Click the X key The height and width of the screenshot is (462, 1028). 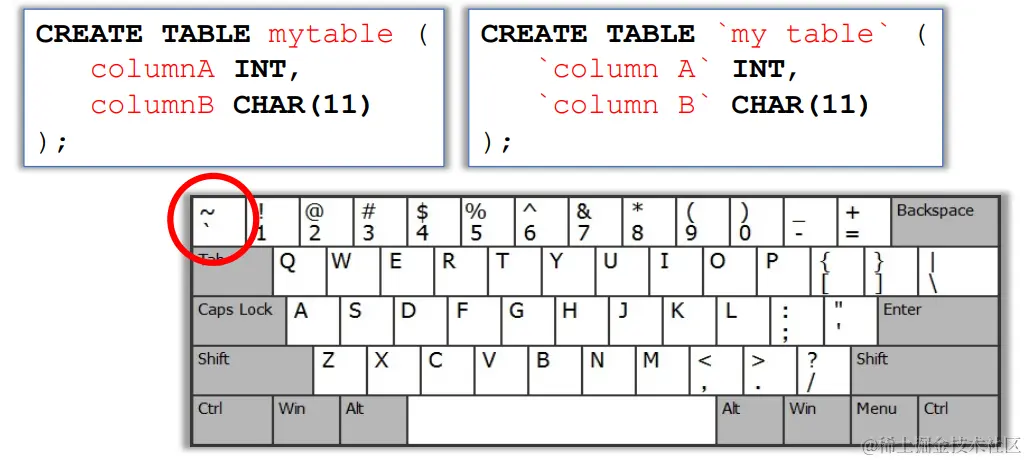click(x=394, y=370)
